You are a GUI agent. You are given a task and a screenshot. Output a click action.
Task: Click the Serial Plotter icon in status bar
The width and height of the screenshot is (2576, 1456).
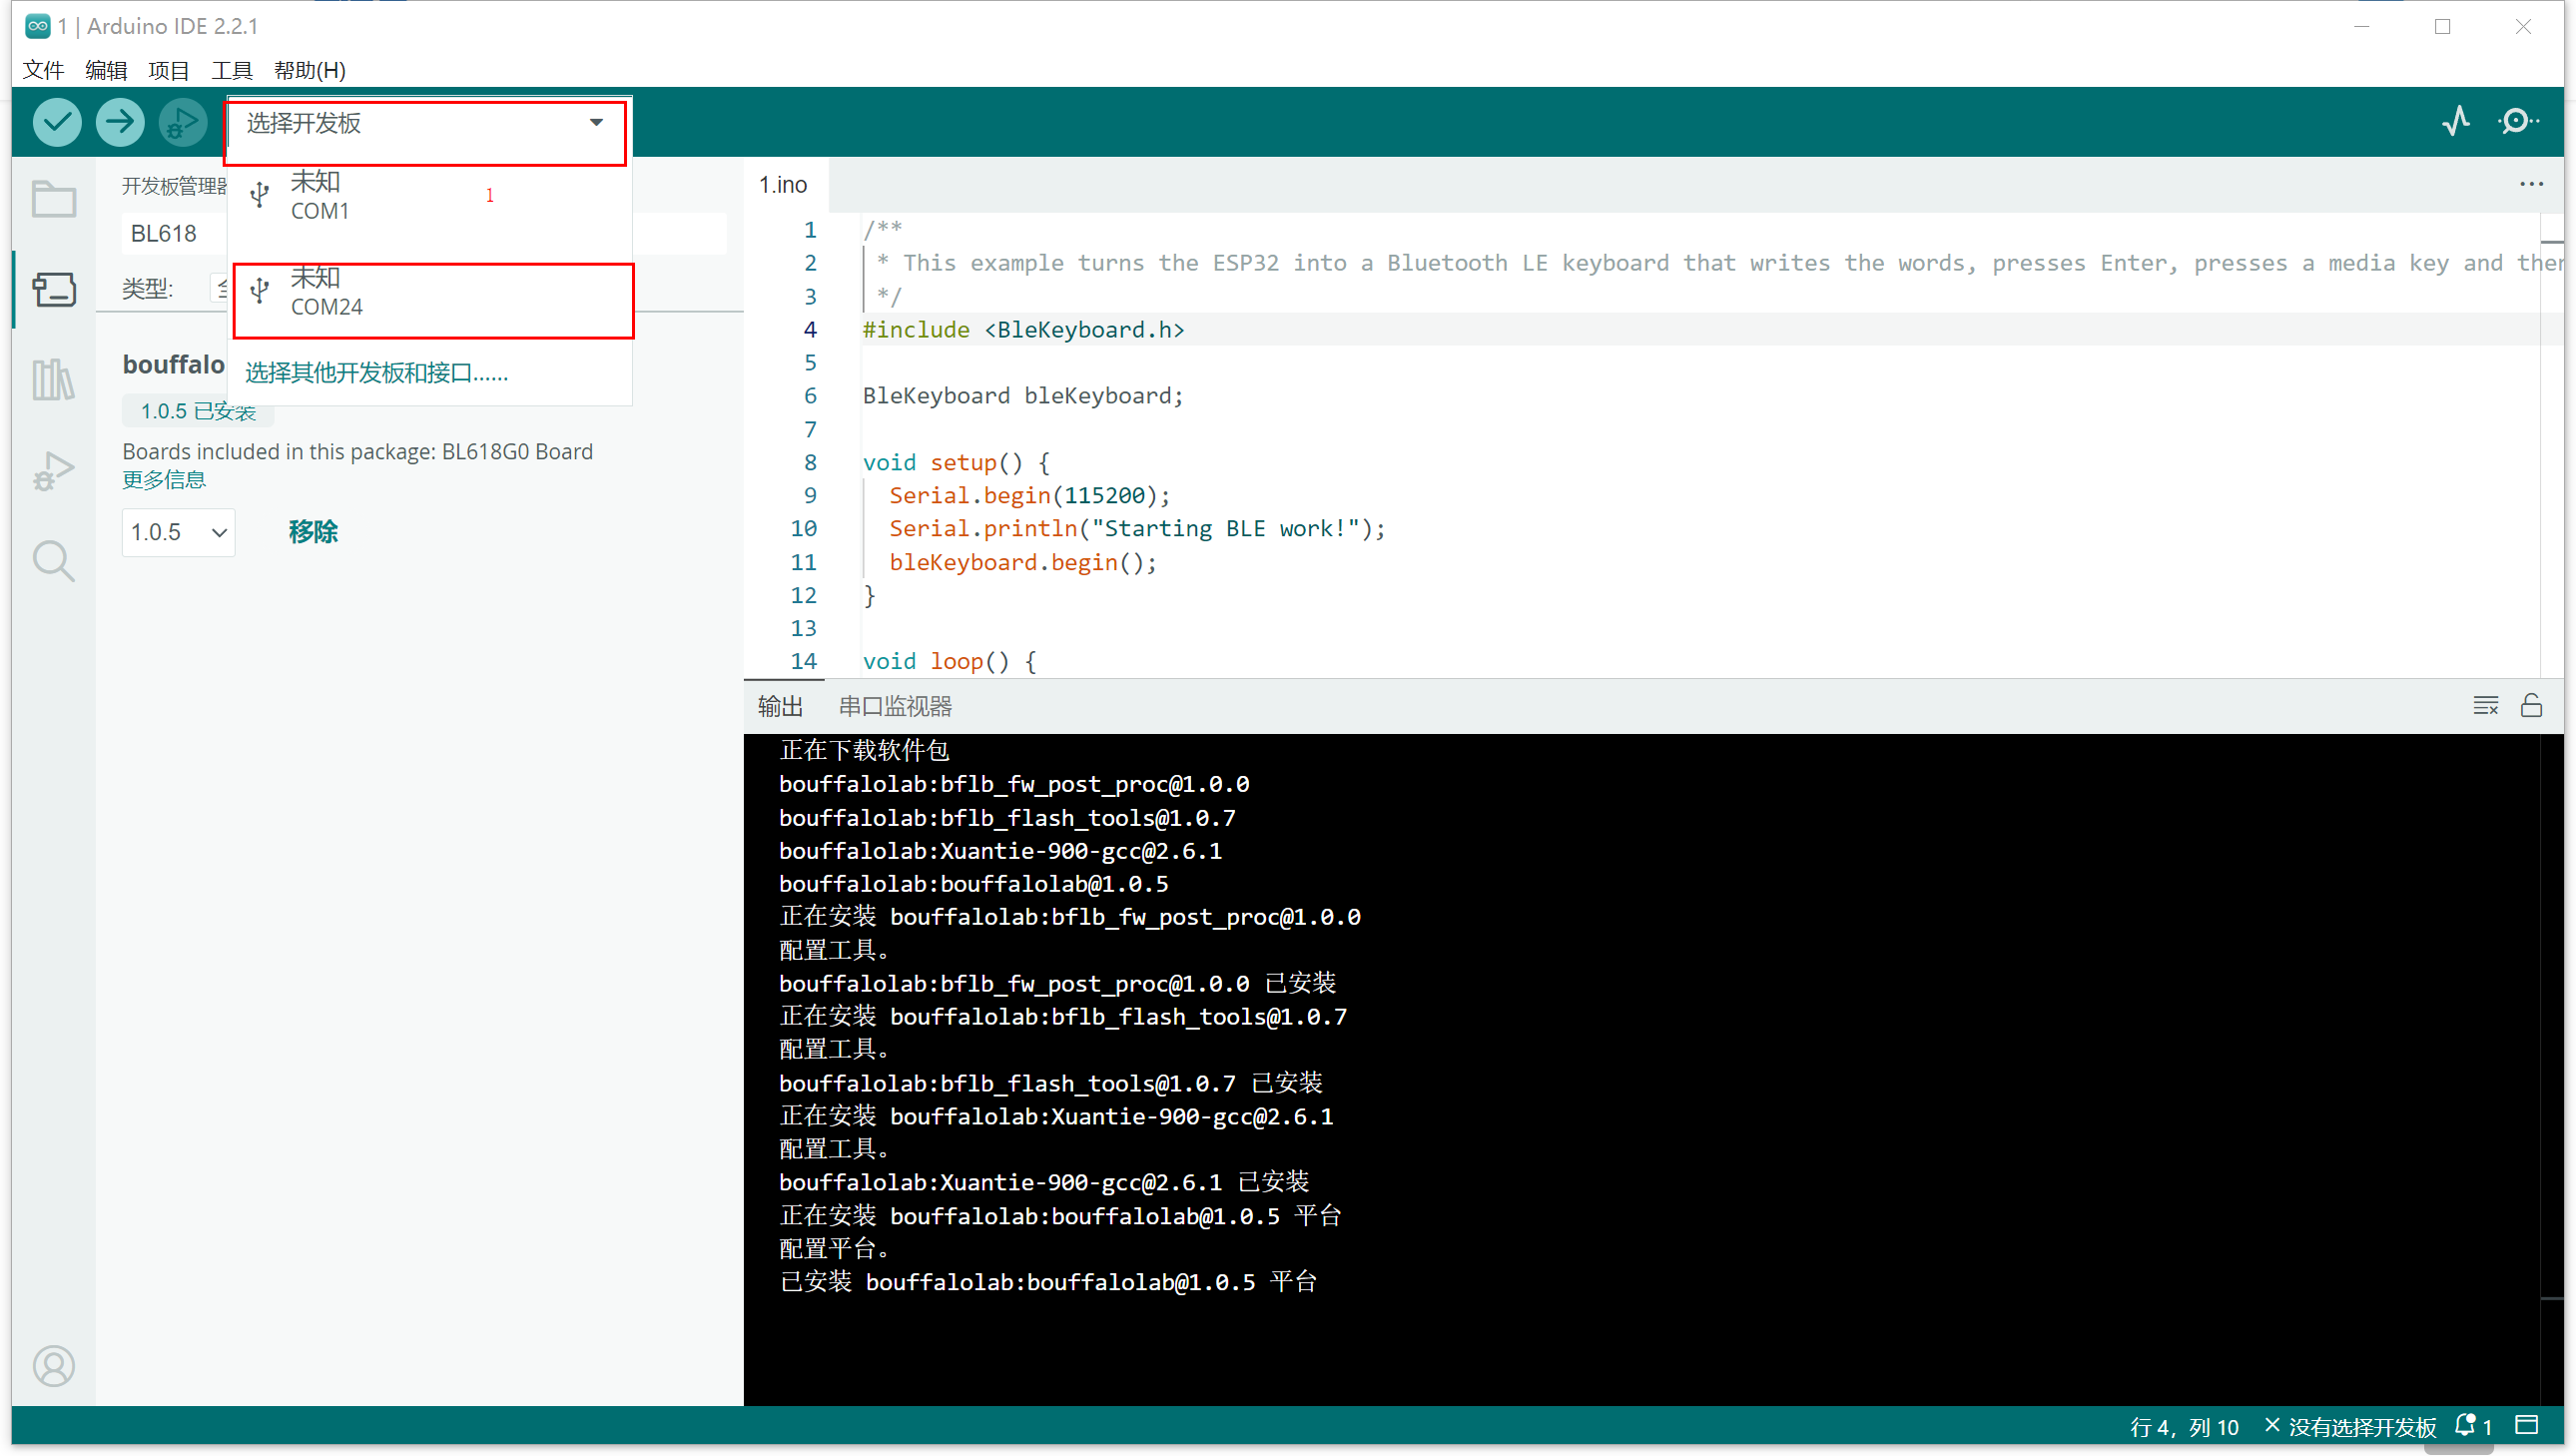2459,122
